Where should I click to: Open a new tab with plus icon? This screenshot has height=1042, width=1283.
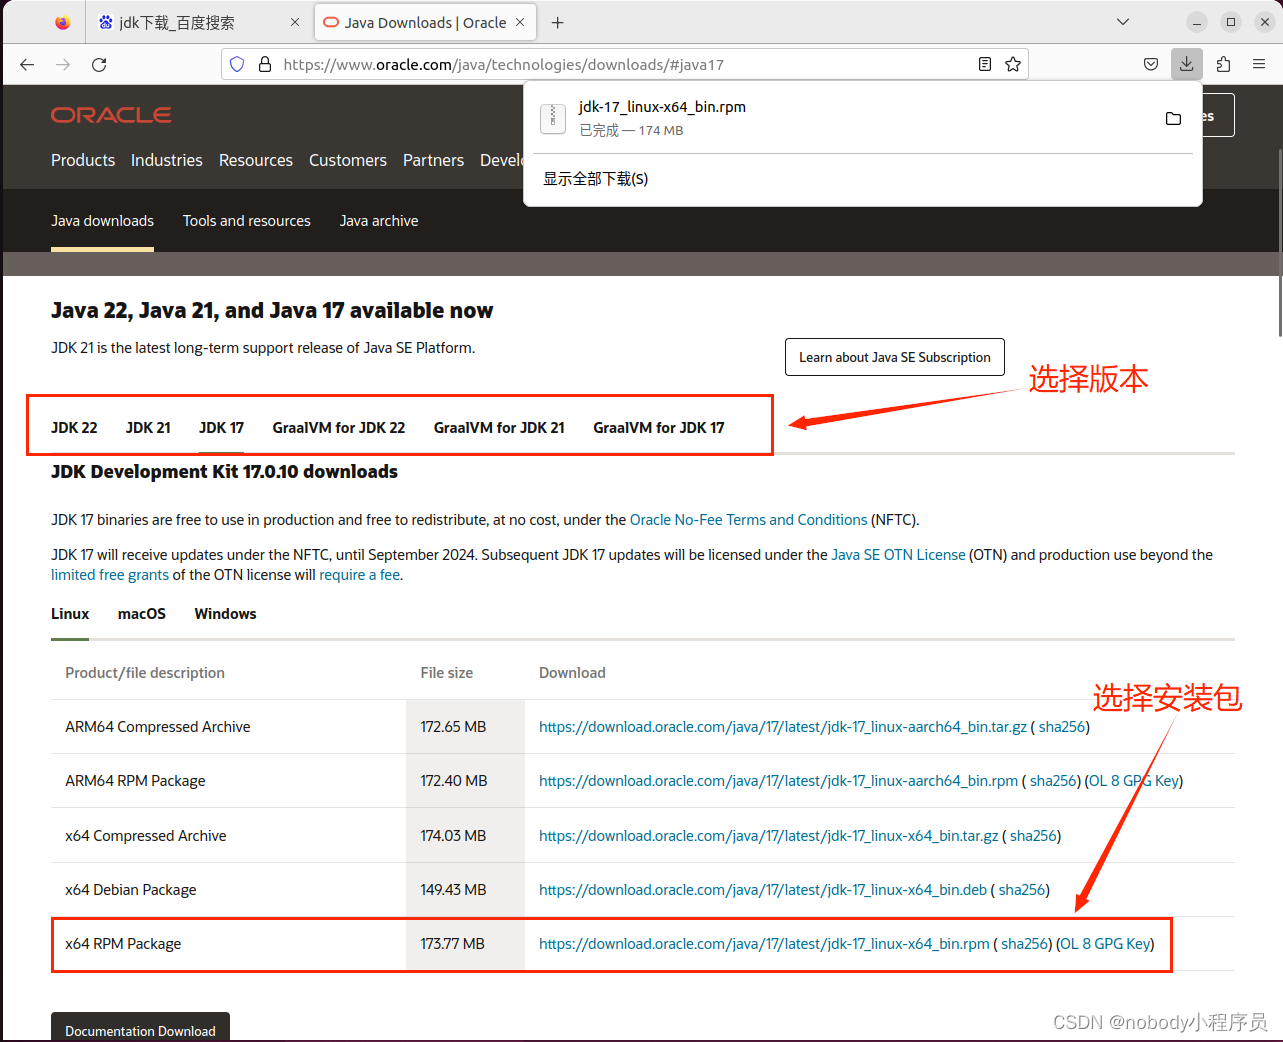coord(558,22)
